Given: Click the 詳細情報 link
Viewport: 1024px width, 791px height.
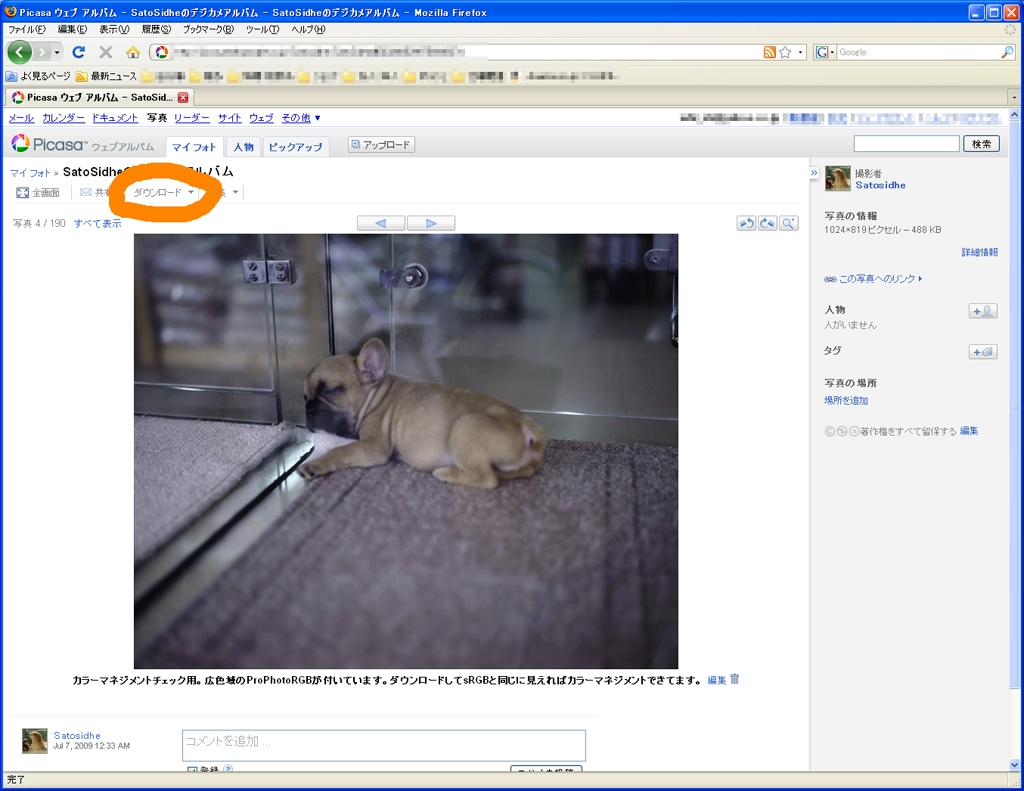Looking at the screenshot, I should tap(980, 252).
